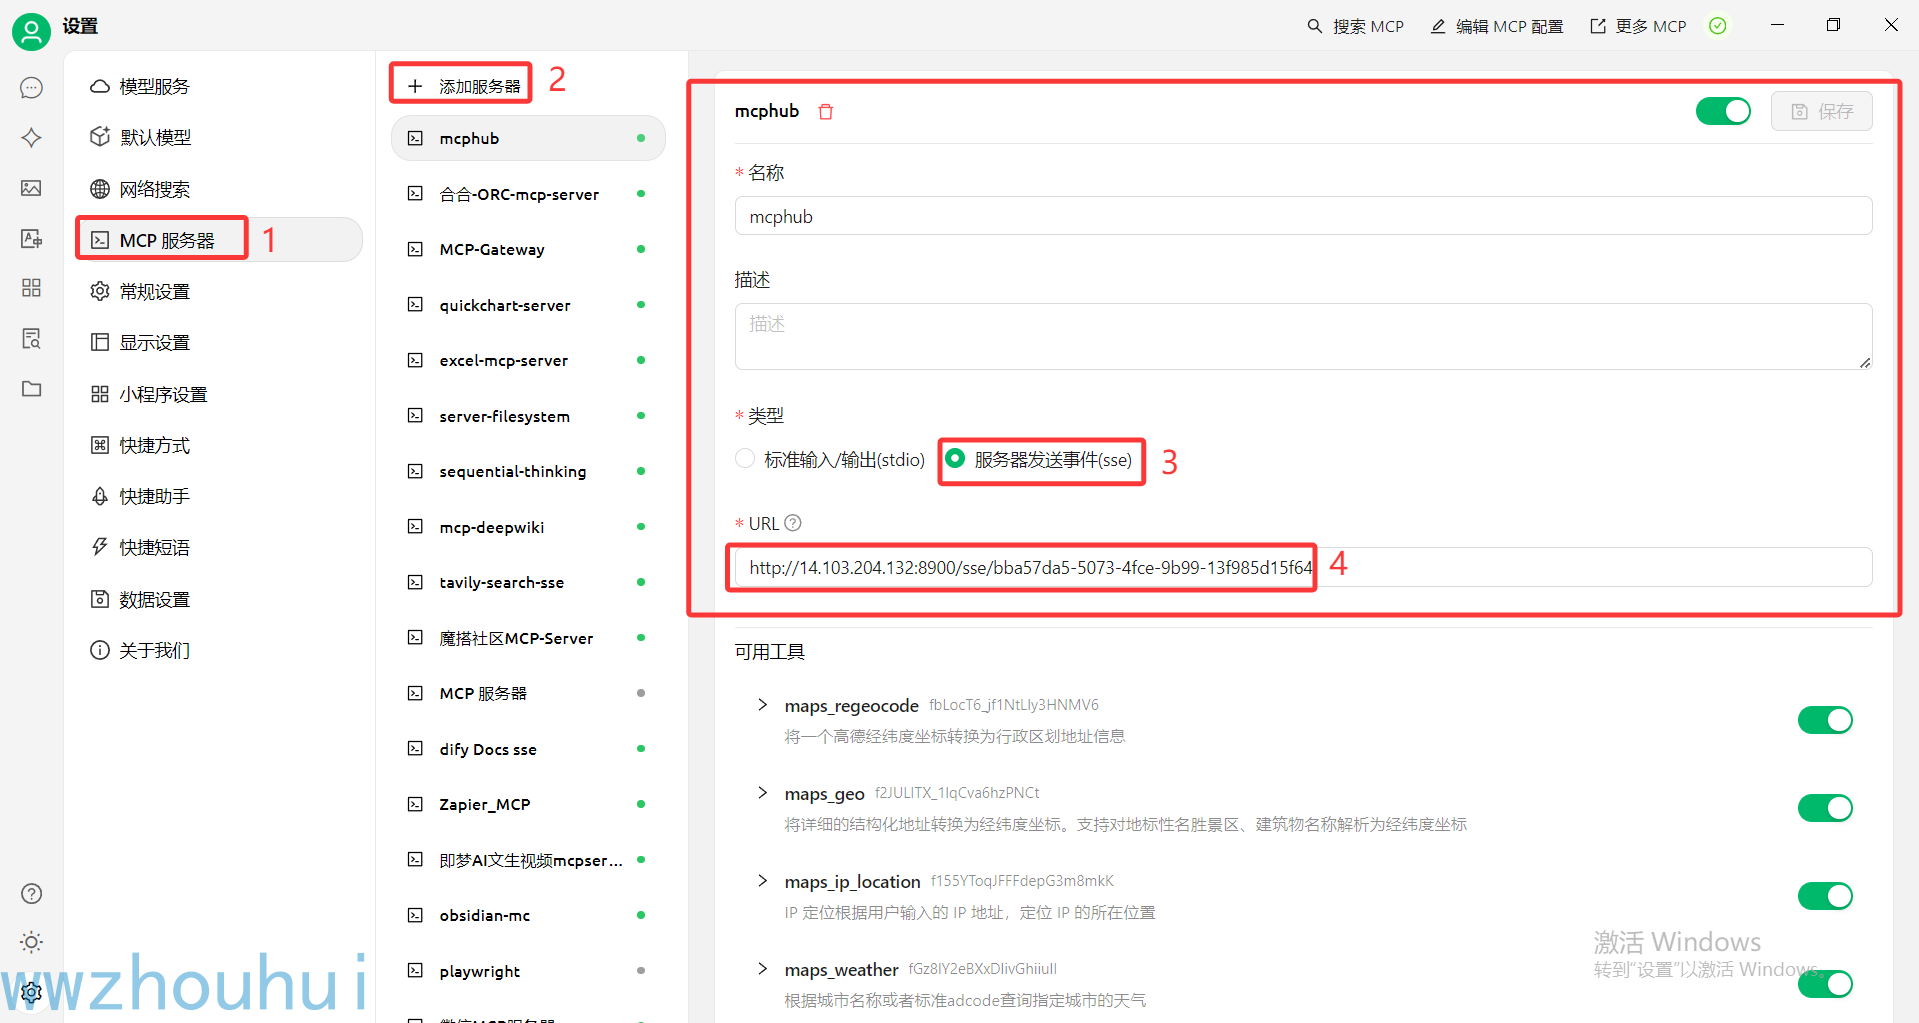This screenshot has height=1023, width=1919.
Task: Toggle theme with the sun icon
Action: pos(31,941)
